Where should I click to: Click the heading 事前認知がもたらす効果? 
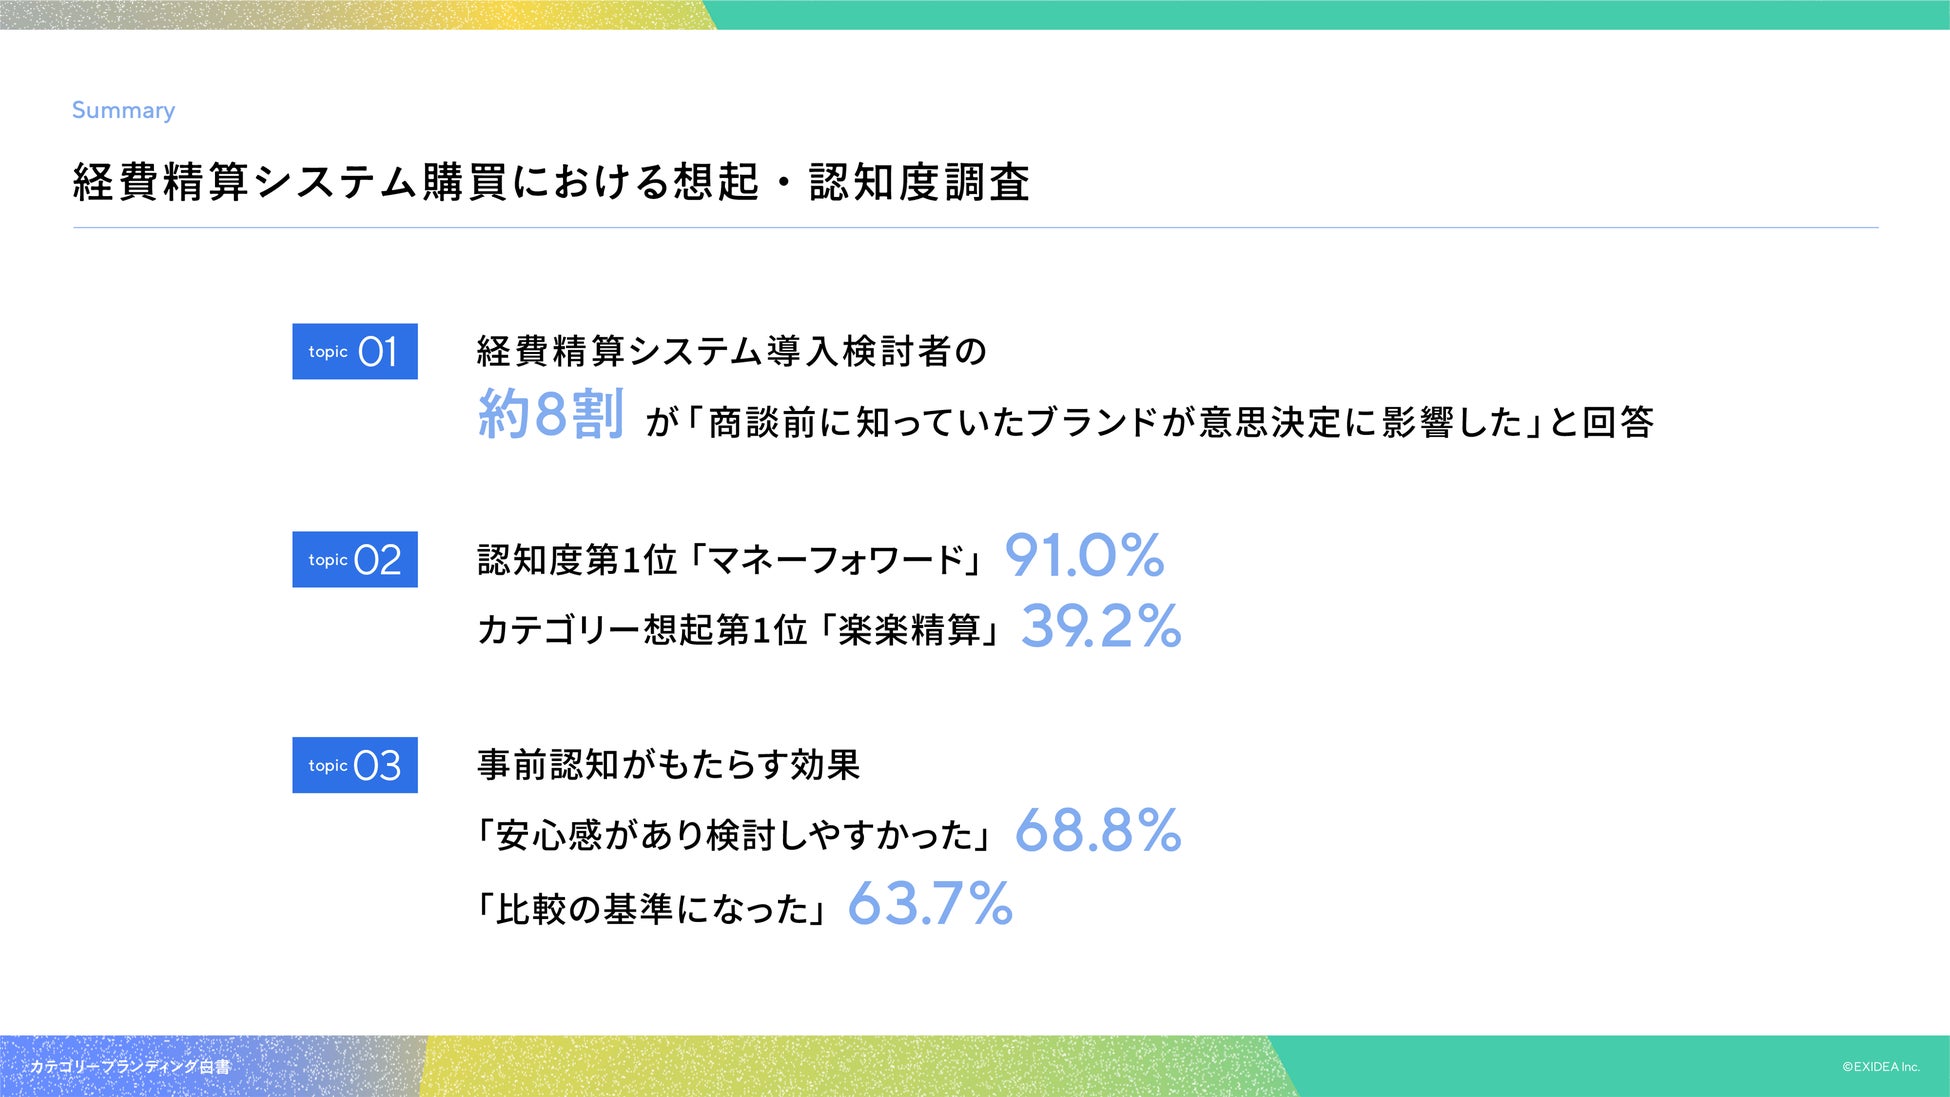[668, 765]
